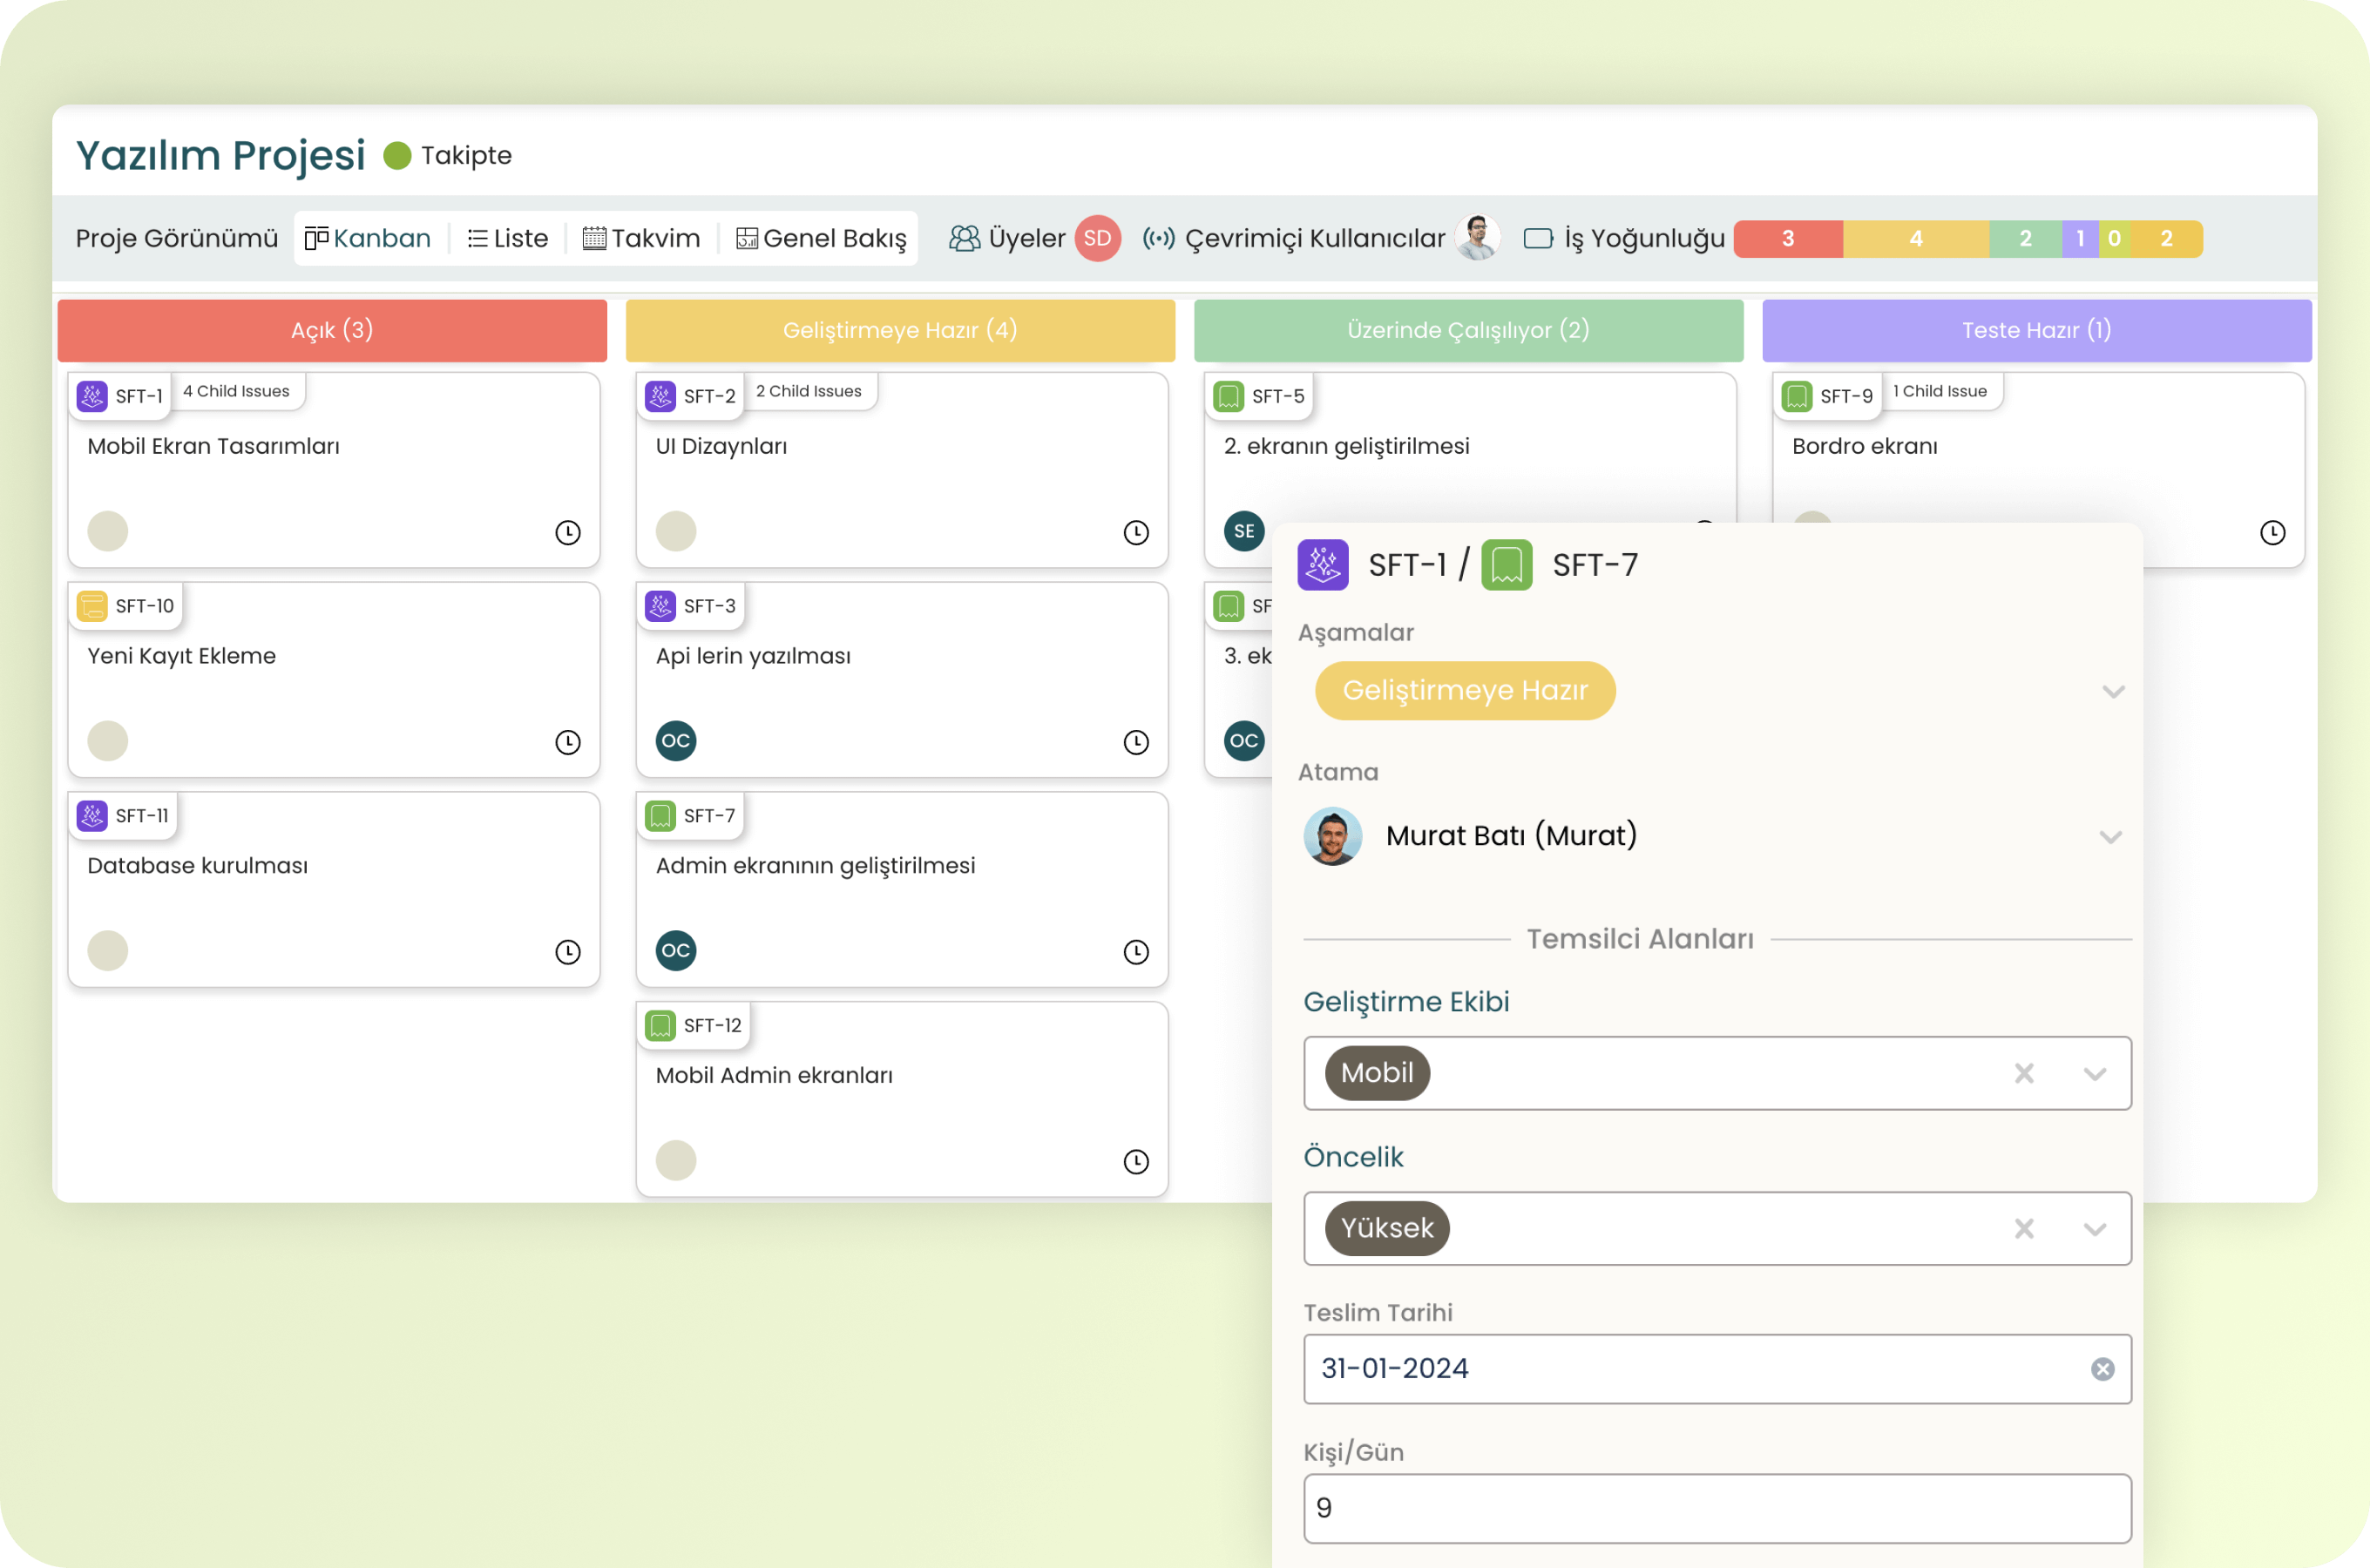Click purple workload segment showing 1

coord(2080,238)
